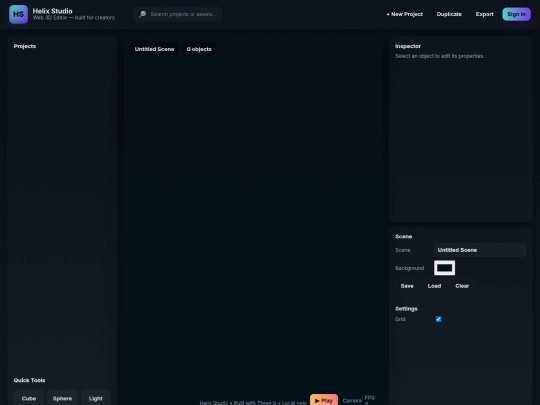Click the search magnifier icon
This screenshot has width=540, height=405.
coord(142,14)
